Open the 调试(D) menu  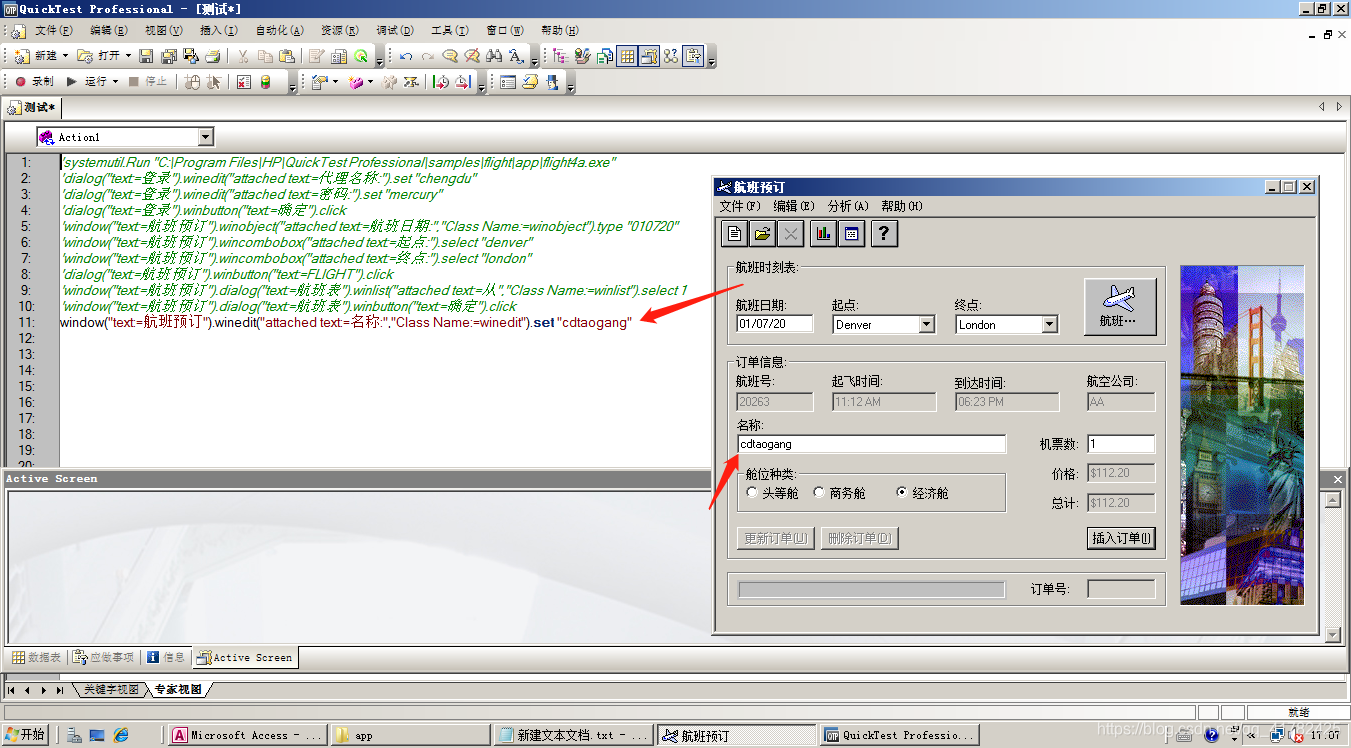pos(396,31)
